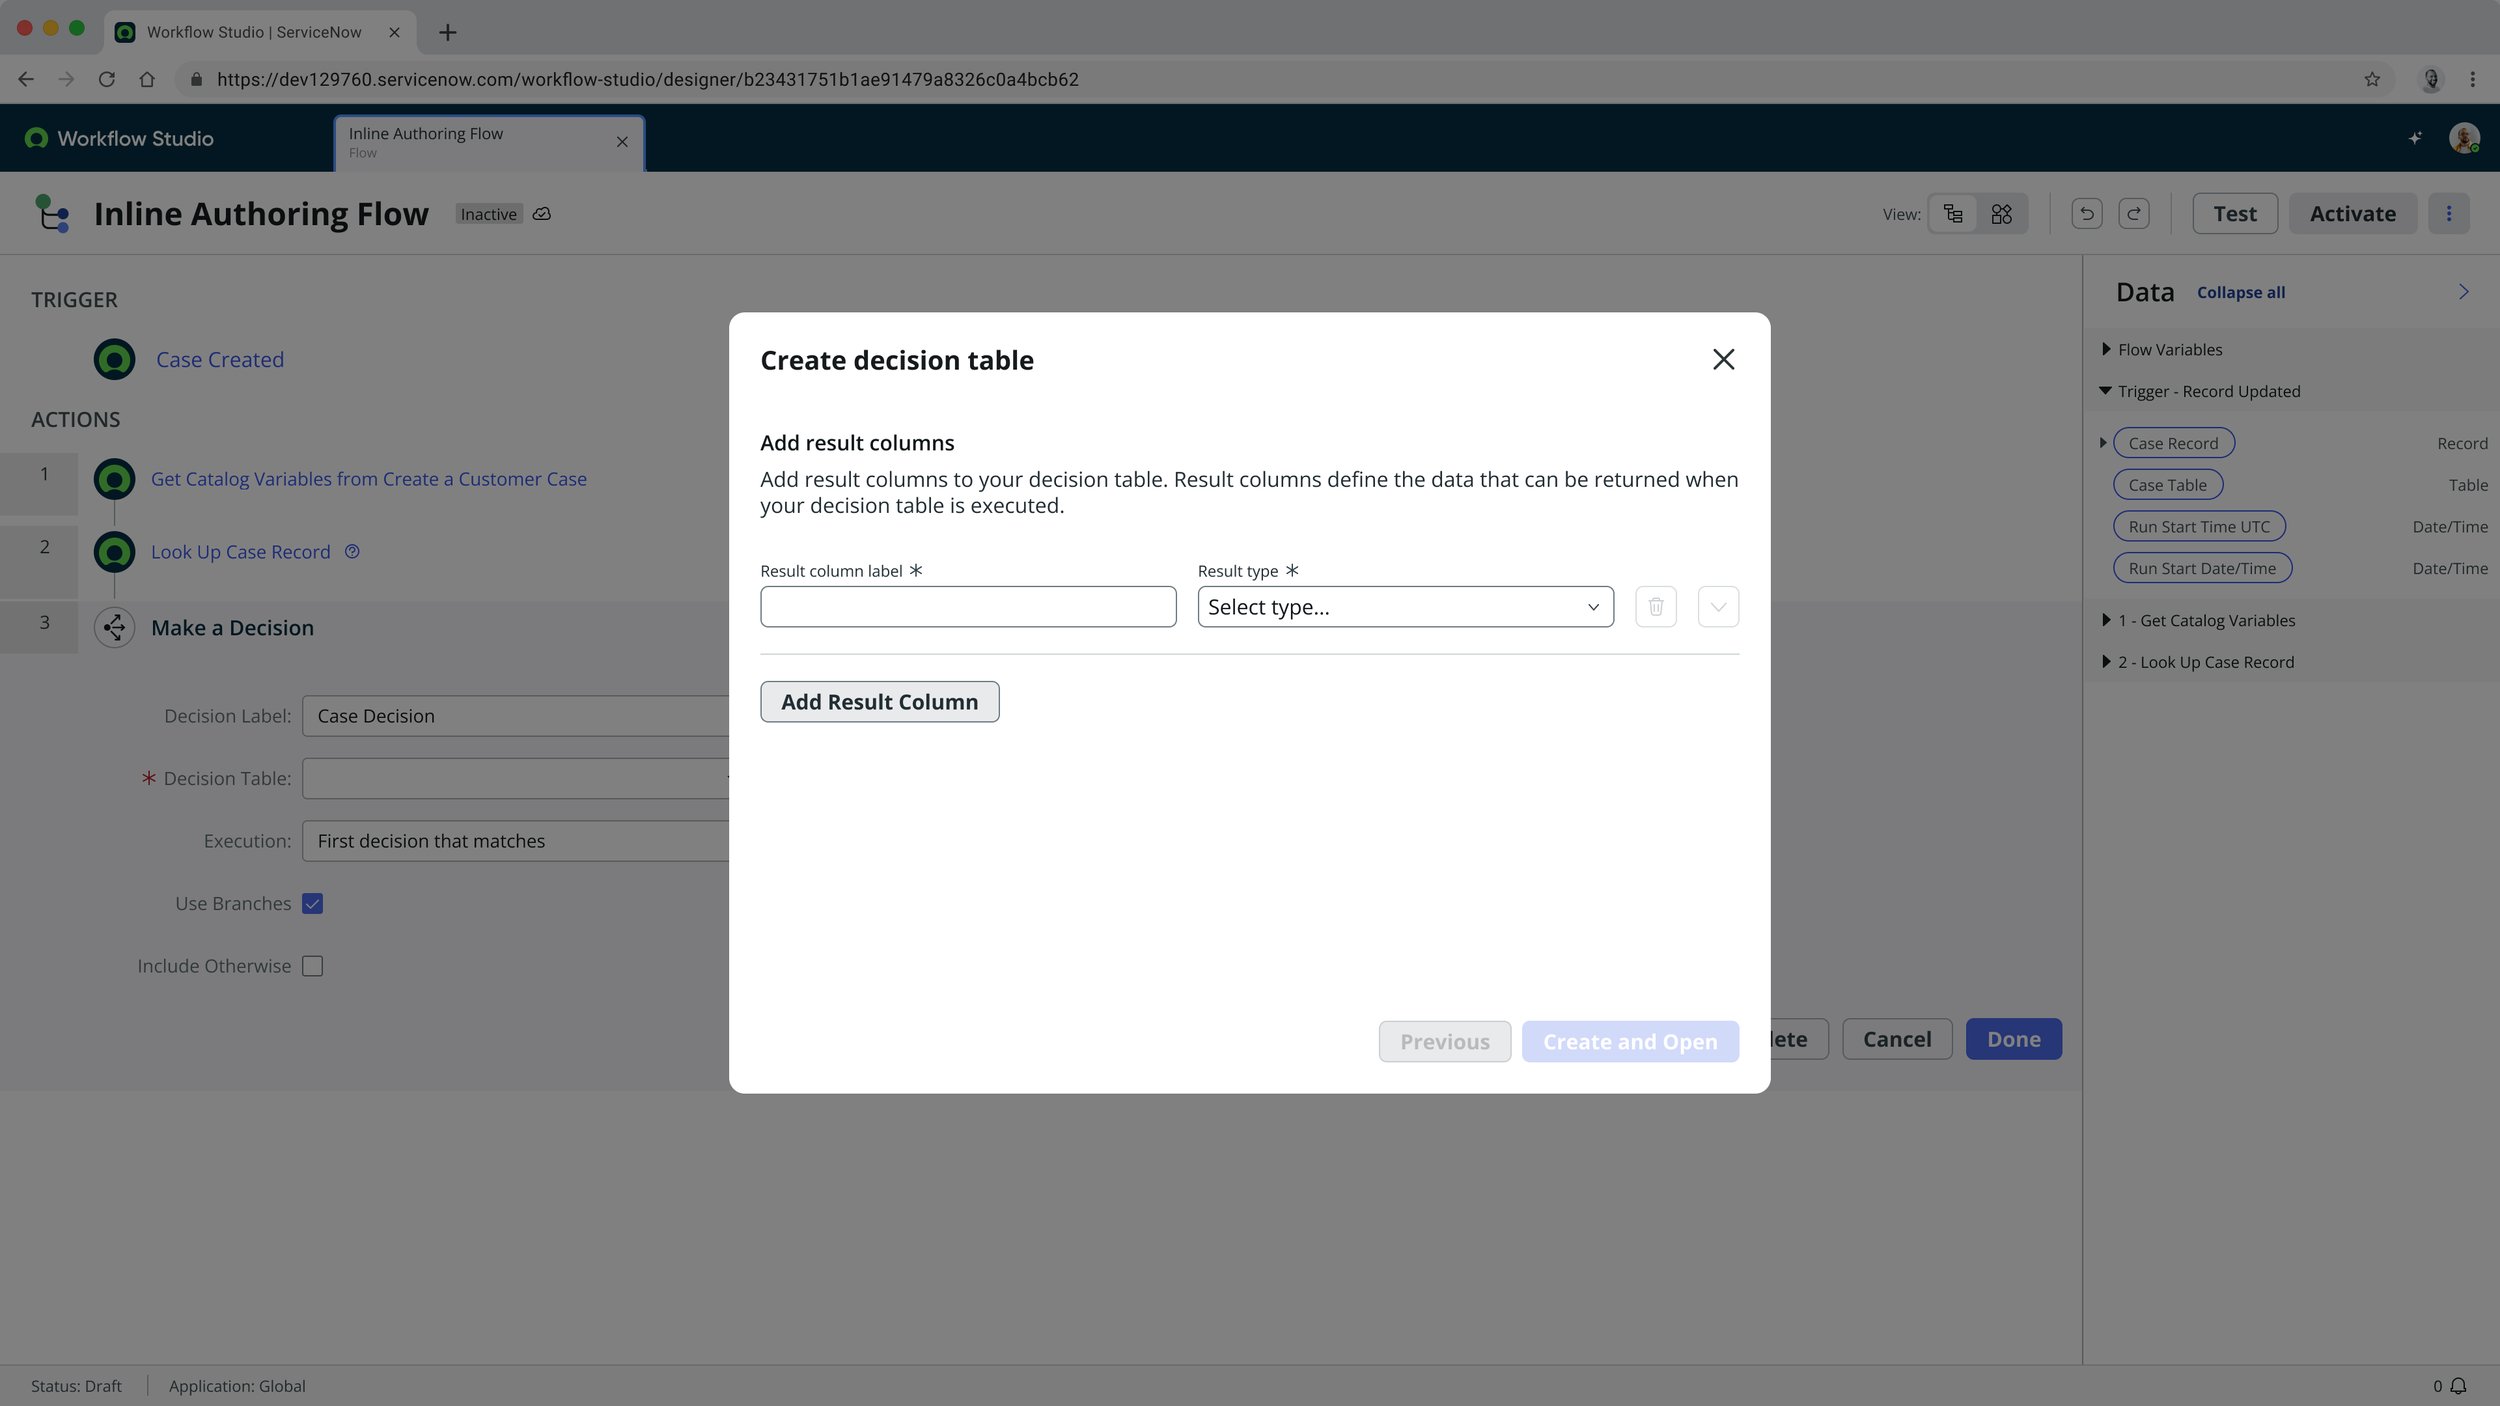The width and height of the screenshot is (2500, 1406).
Task: Expand the 1 - Get Catalog Variables node
Action: (x=2106, y=621)
